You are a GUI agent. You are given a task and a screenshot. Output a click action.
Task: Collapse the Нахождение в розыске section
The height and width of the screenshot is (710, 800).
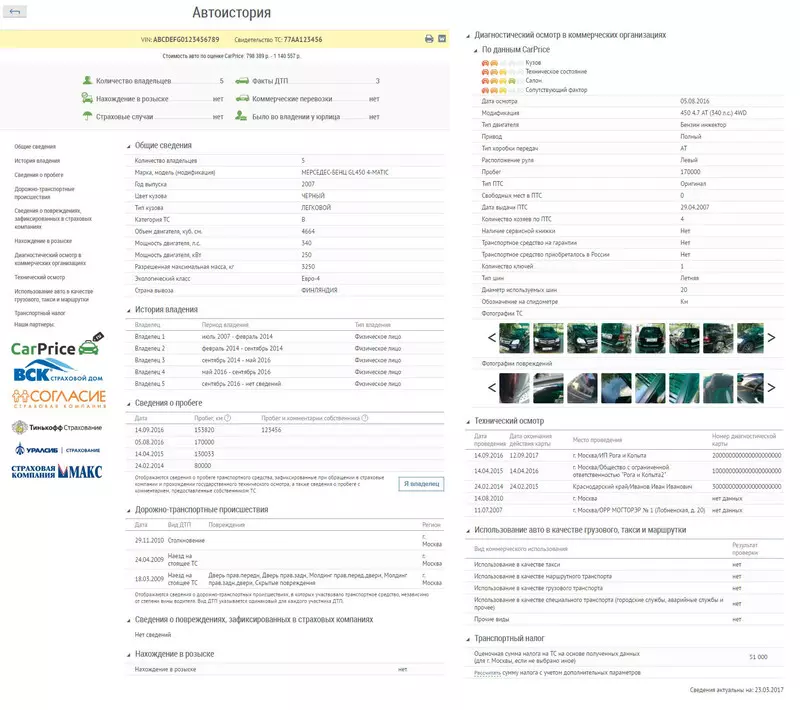[x=129, y=655]
